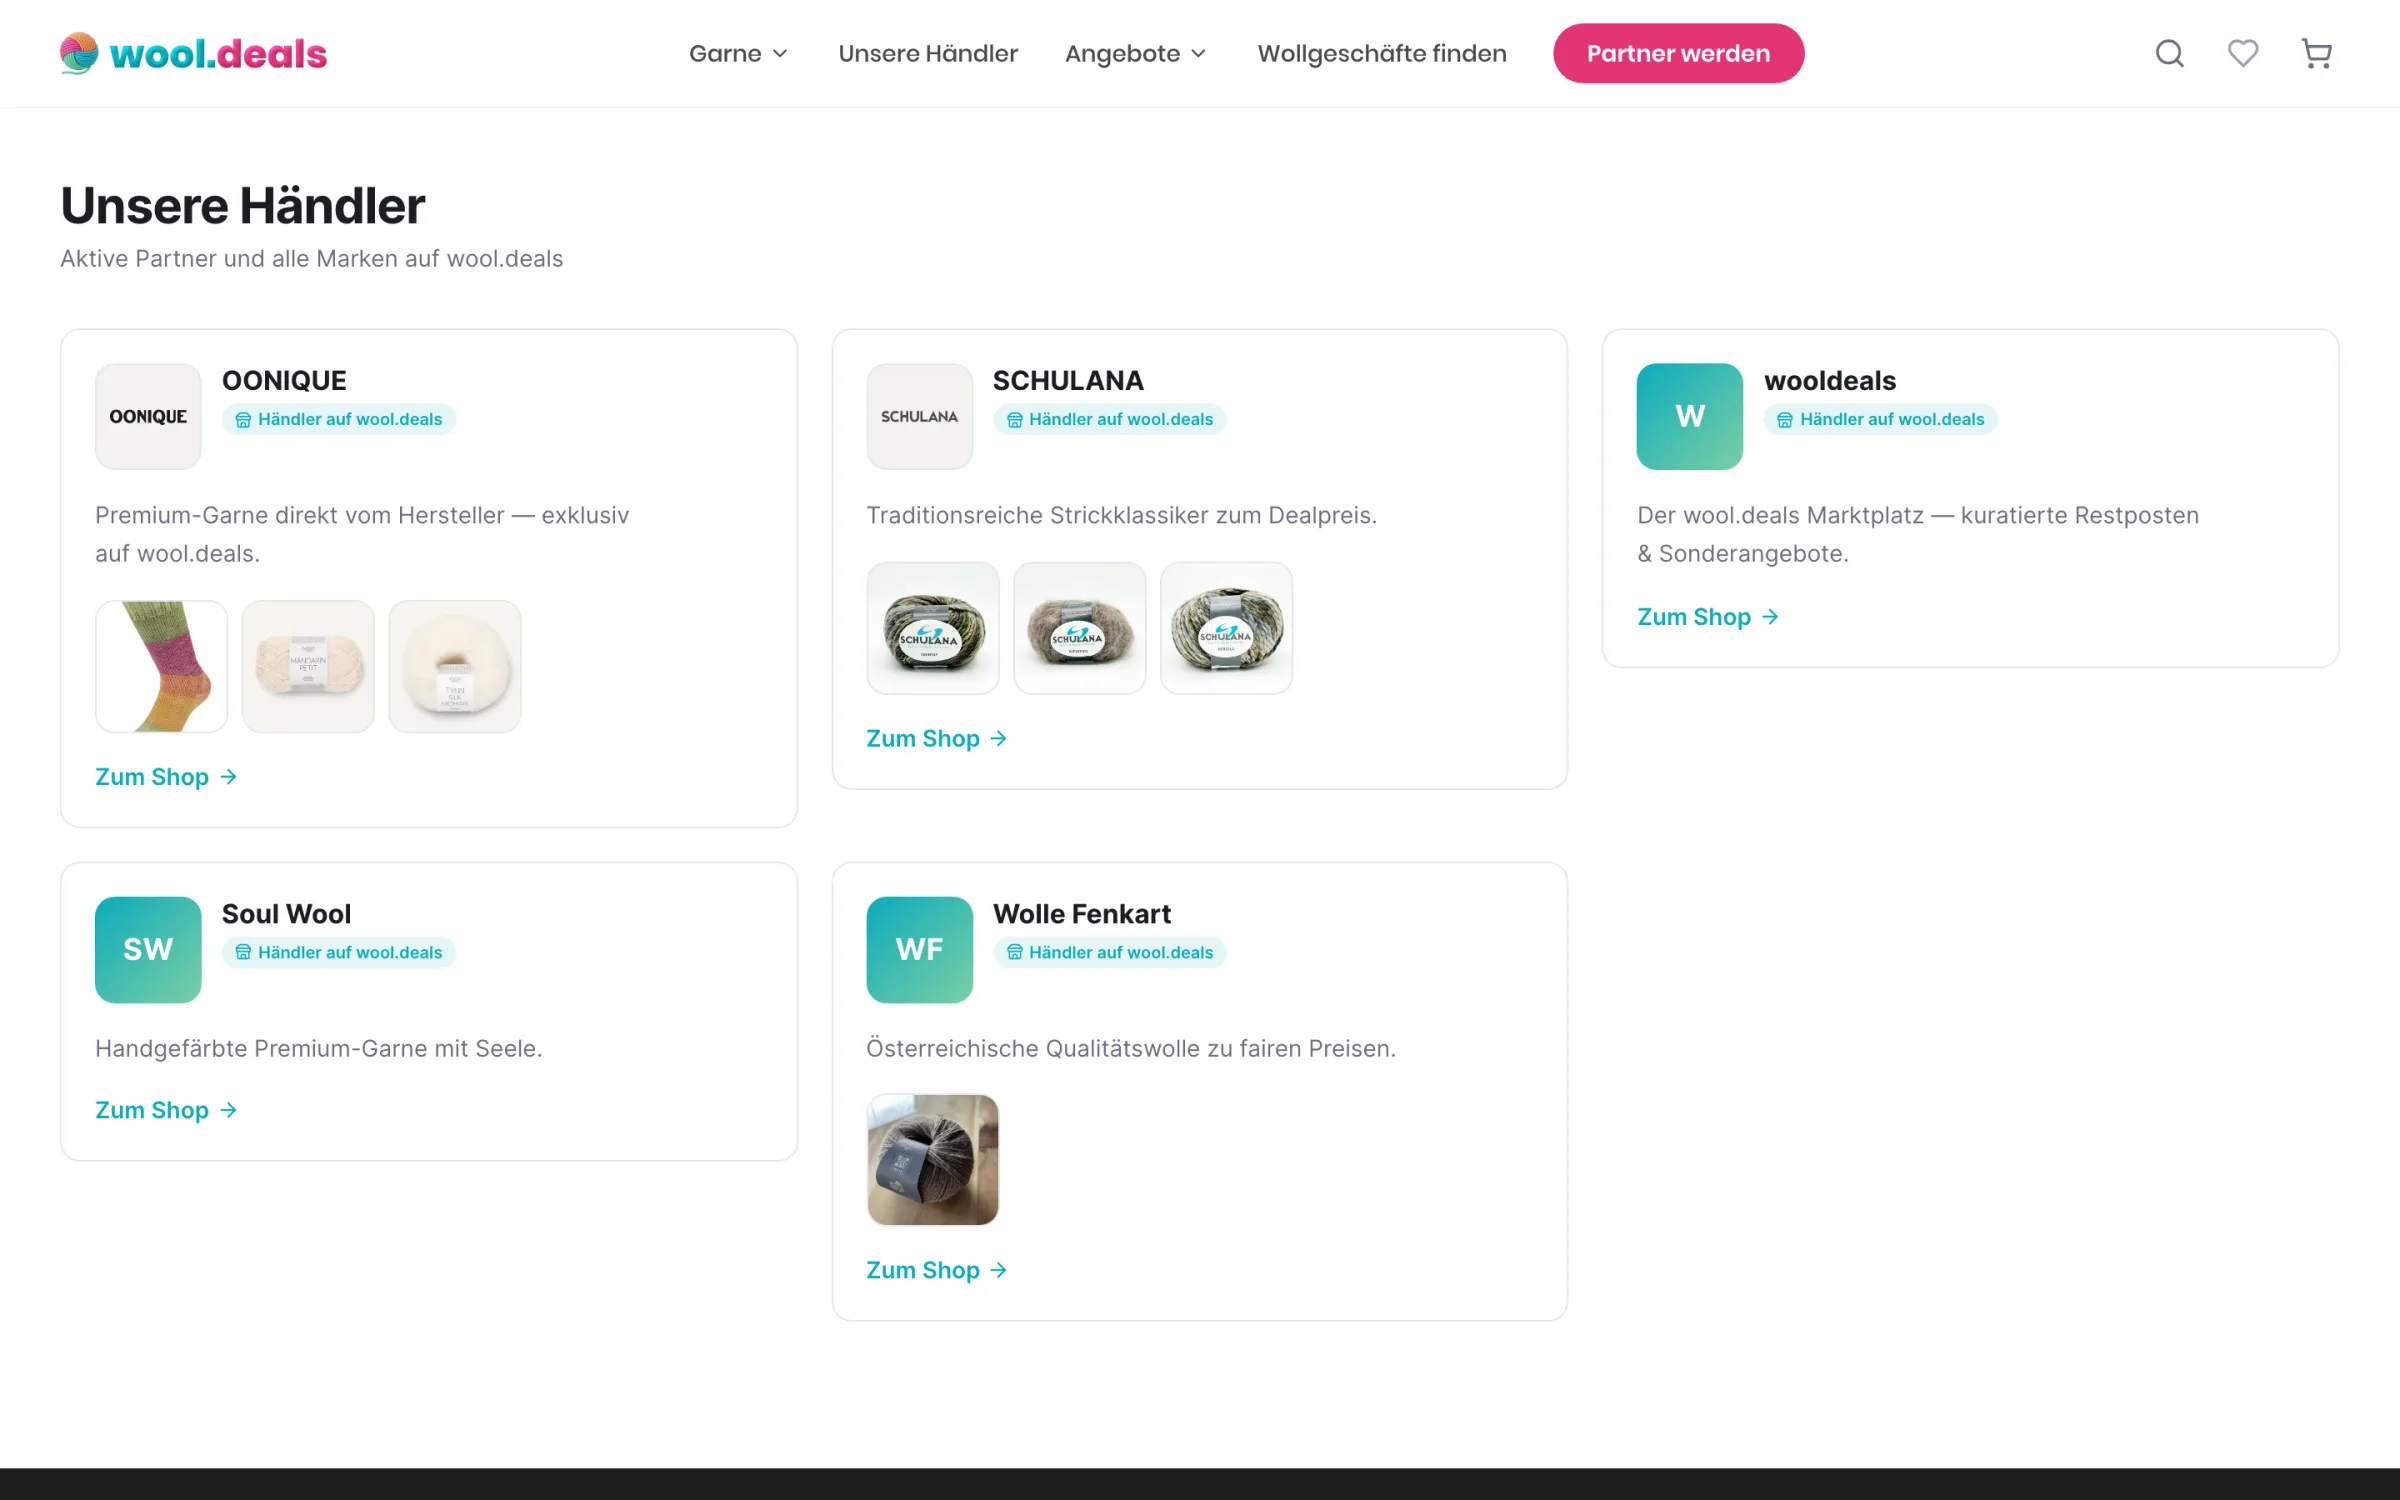
Task: Click the Wolle Fenkart card heading
Action: coord(1082,914)
